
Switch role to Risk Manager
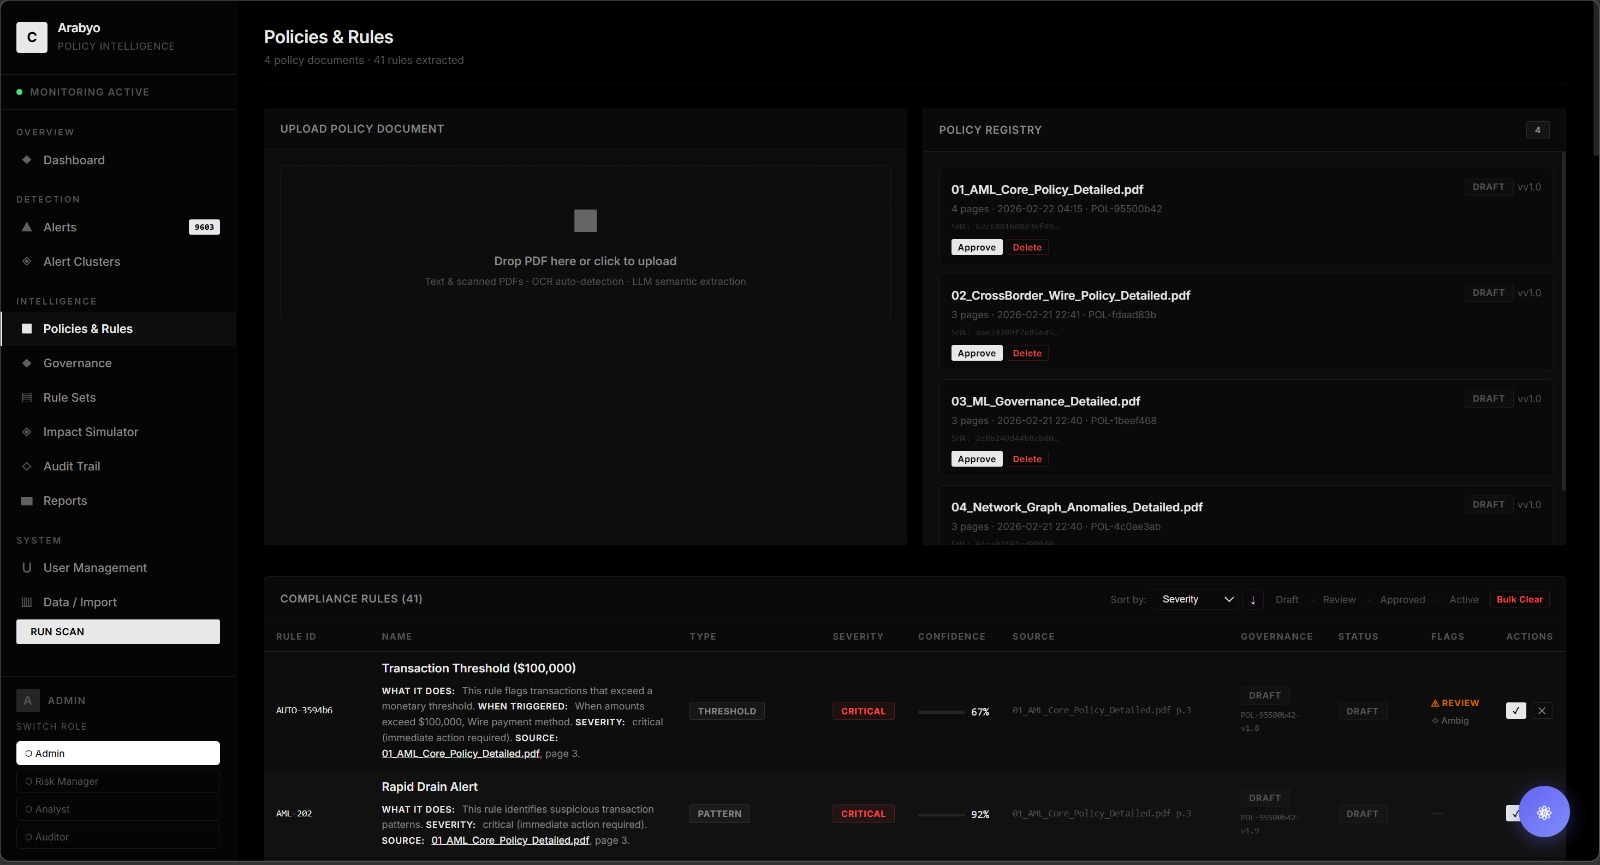pyautogui.click(x=118, y=781)
